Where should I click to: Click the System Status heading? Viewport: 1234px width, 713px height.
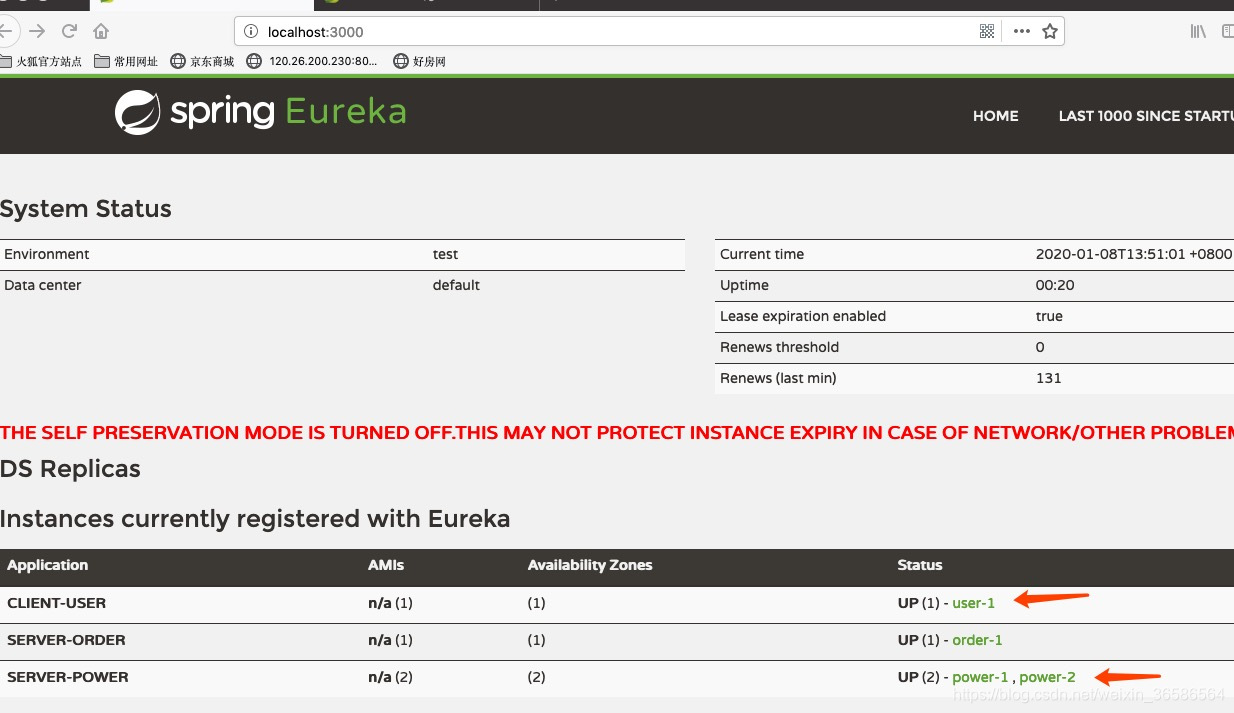[x=86, y=209]
